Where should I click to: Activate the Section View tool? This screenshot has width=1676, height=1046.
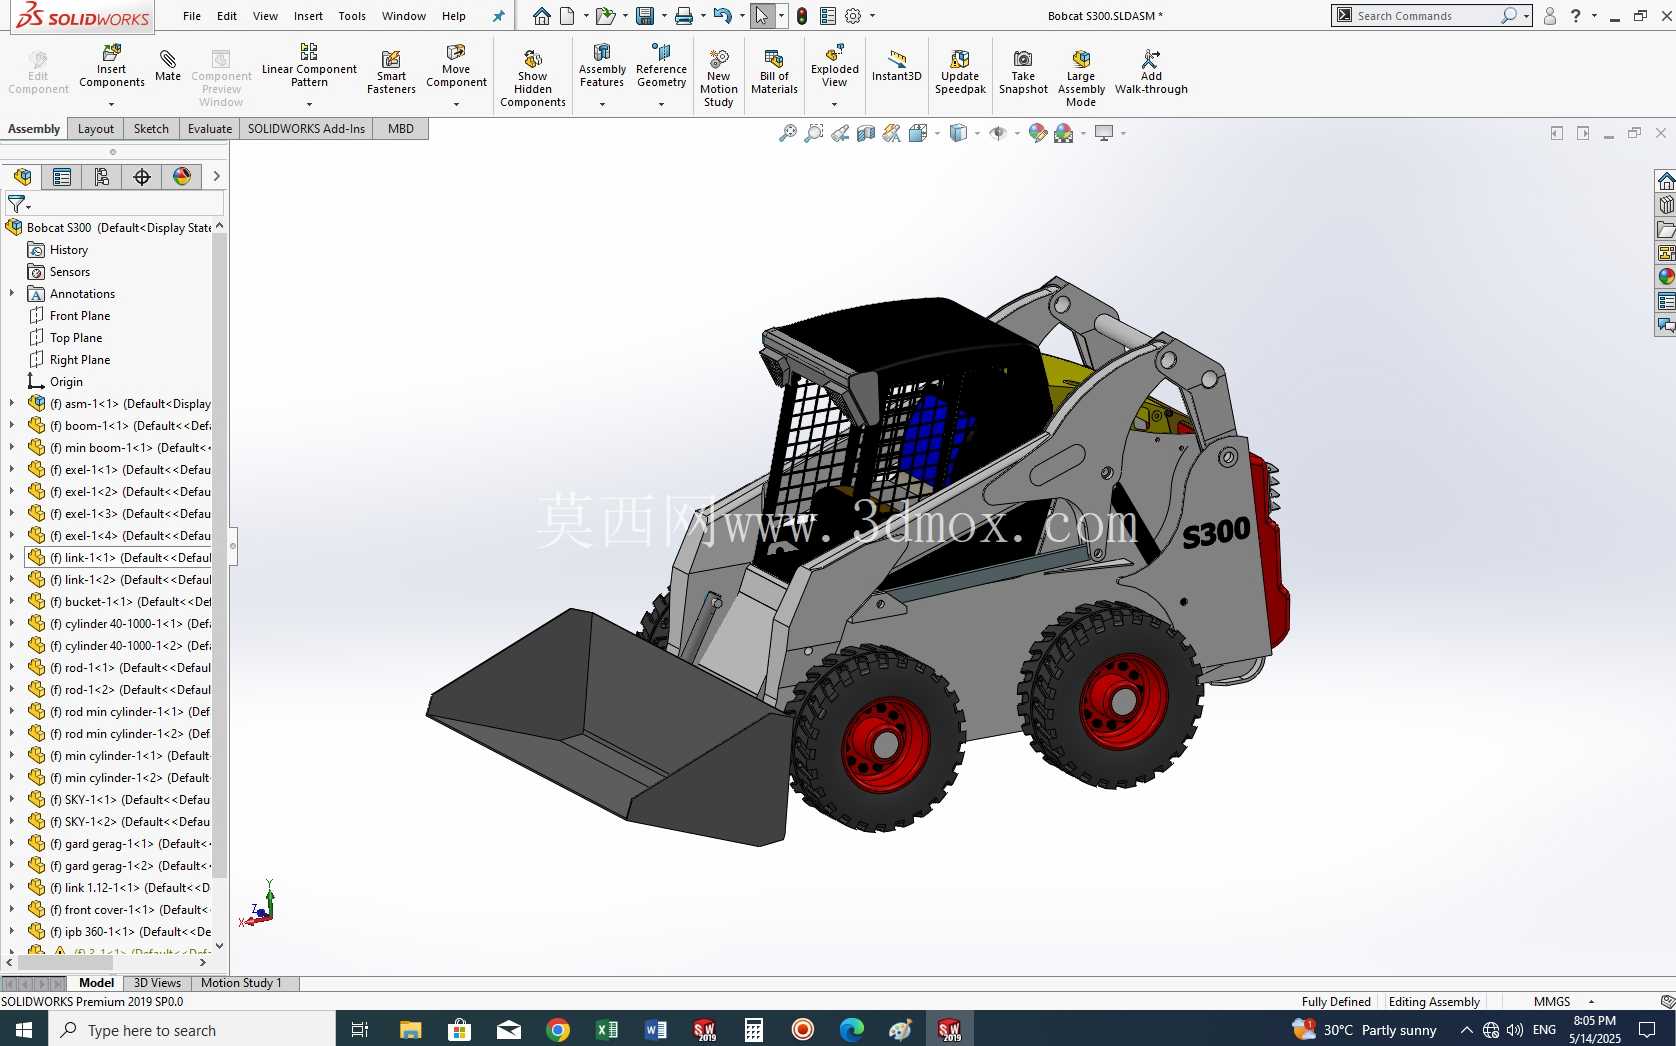[x=866, y=133]
